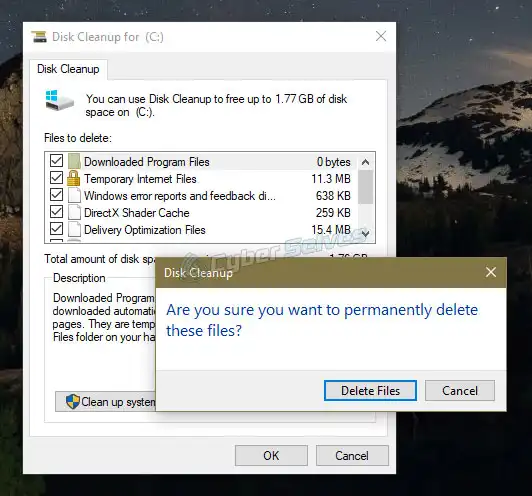Select the Delivery Optimization Files row

point(201,230)
